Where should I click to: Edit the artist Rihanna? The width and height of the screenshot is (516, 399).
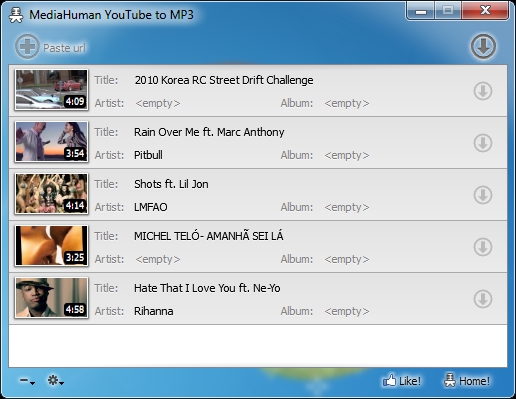[x=154, y=311]
